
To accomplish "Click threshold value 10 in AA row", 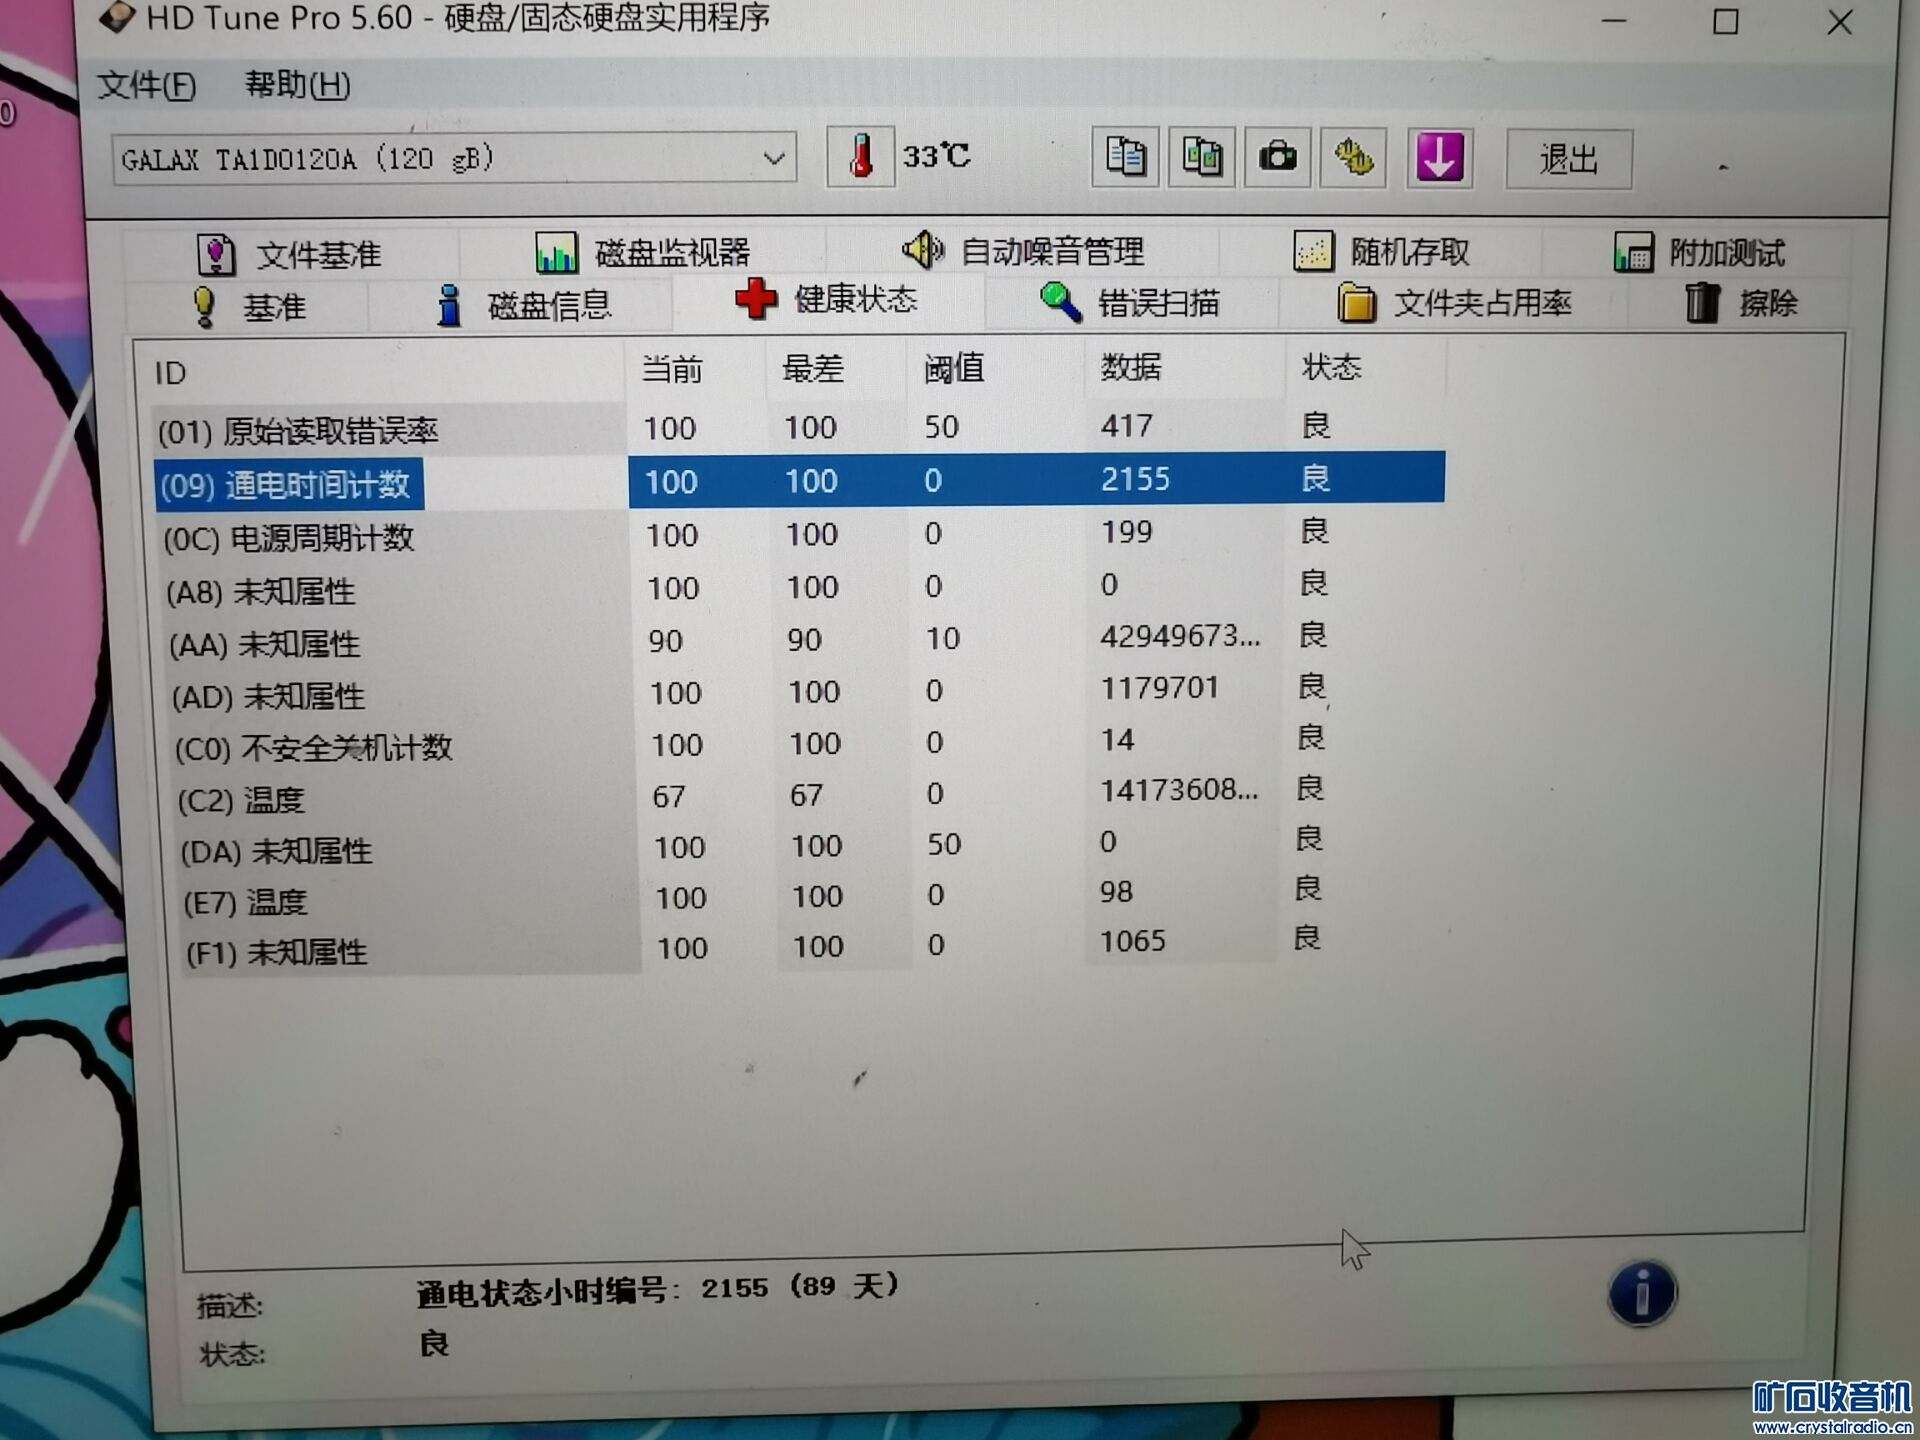I will click(942, 638).
